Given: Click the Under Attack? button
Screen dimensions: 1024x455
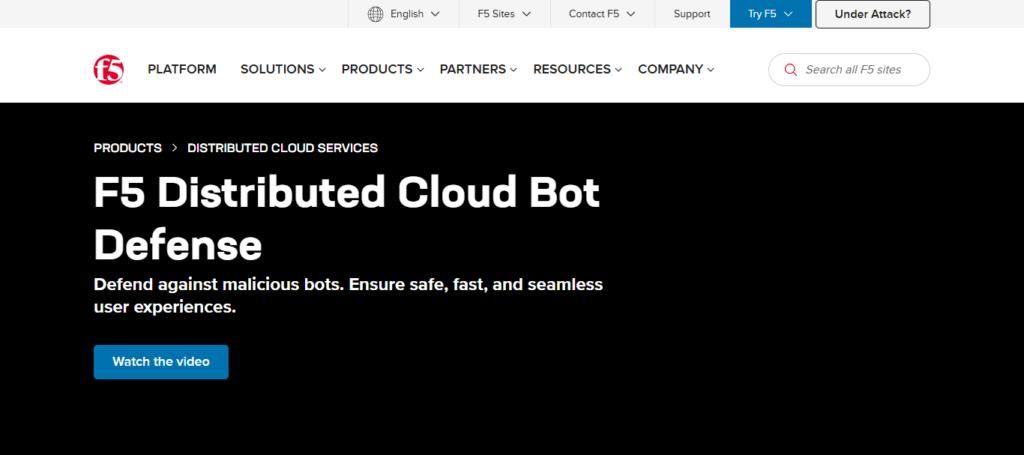Looking at the screenshot, I should (872, 14).
